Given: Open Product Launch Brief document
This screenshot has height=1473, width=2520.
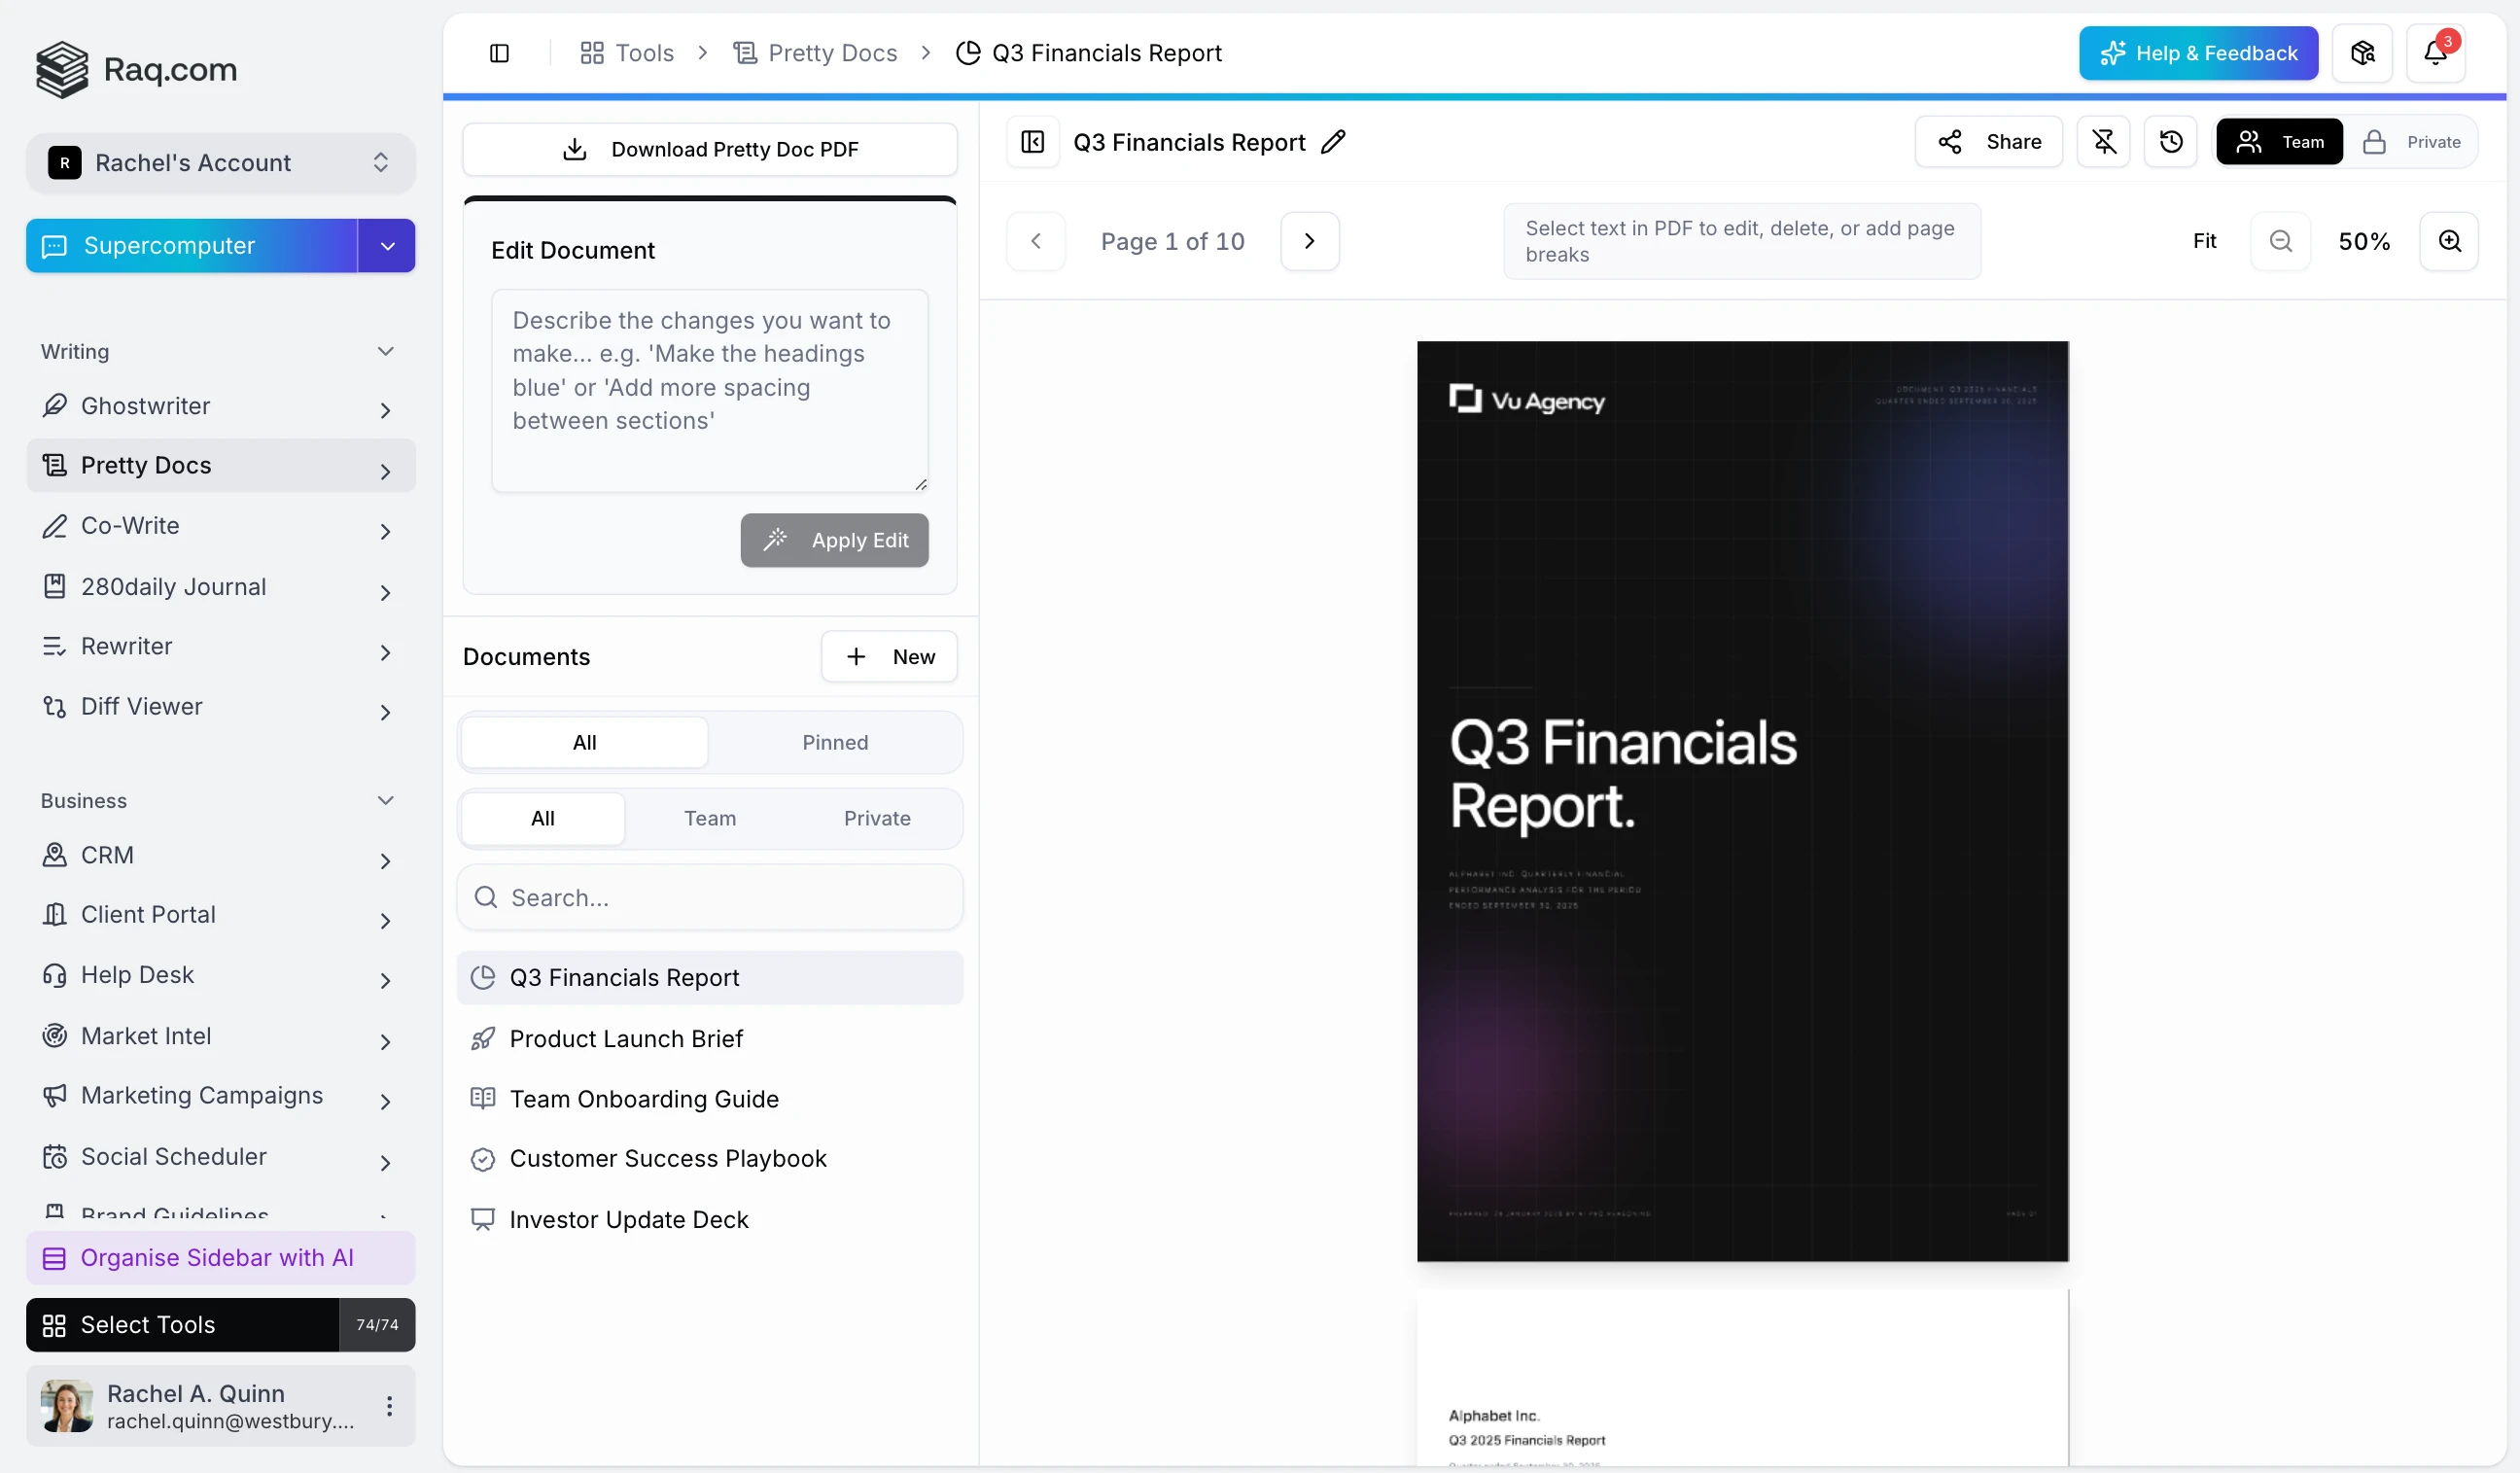Looking at the screenshot, I should [x=710, y=1039].
